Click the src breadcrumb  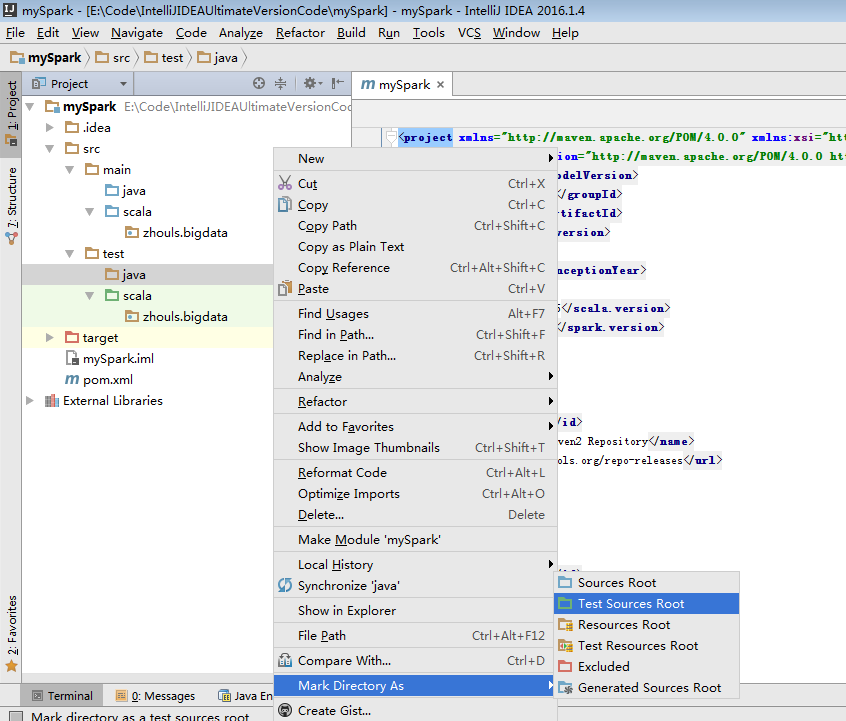click(113, 58)
